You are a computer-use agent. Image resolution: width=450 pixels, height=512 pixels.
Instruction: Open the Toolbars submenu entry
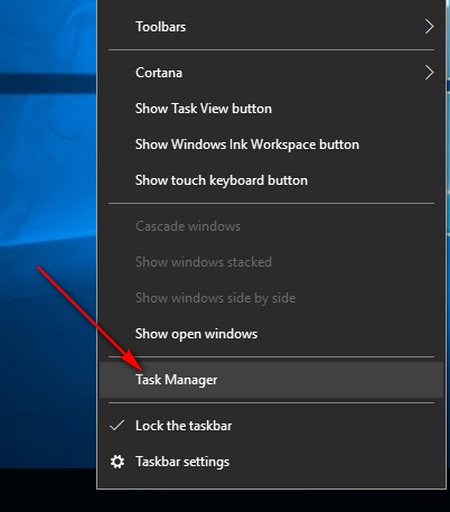(272, 27)
